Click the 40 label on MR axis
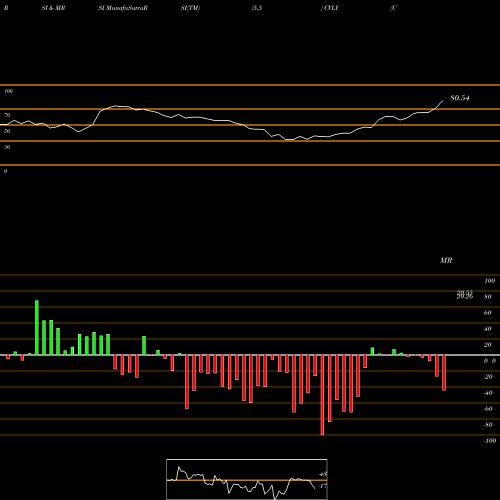Screen dimensions: 500x500 tap(487, 329)
